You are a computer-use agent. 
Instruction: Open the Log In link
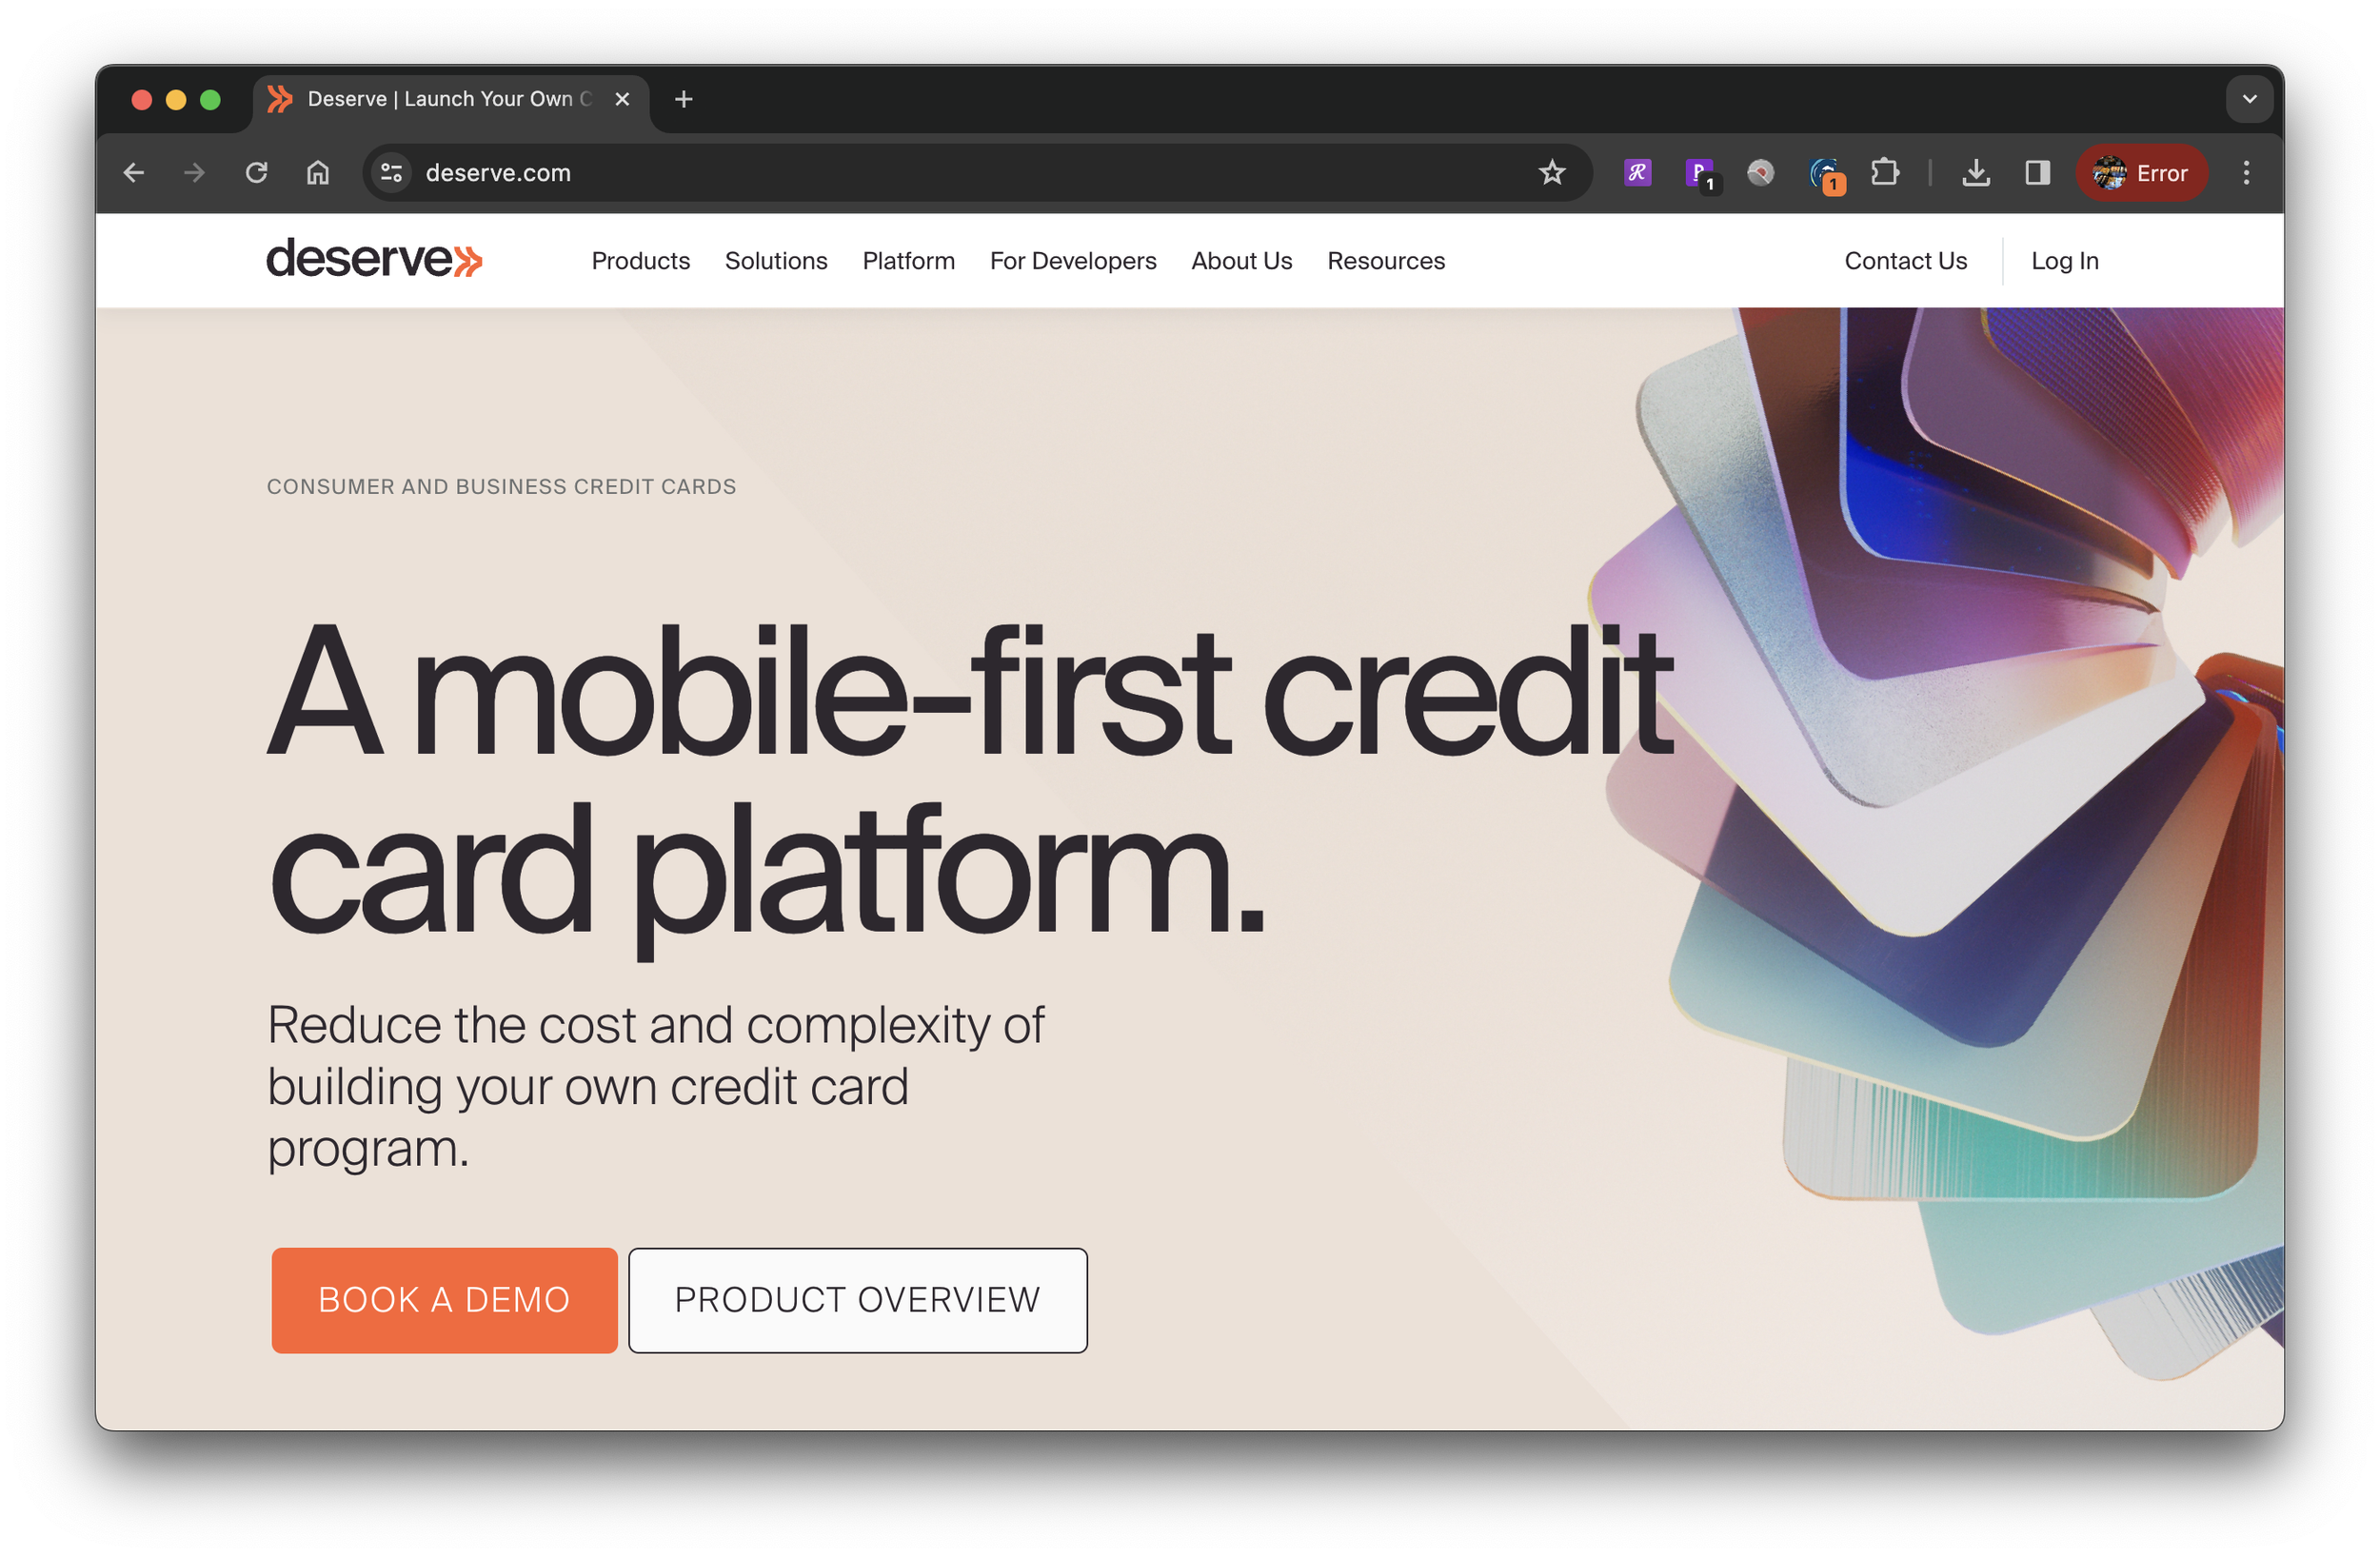point(2064,261)
